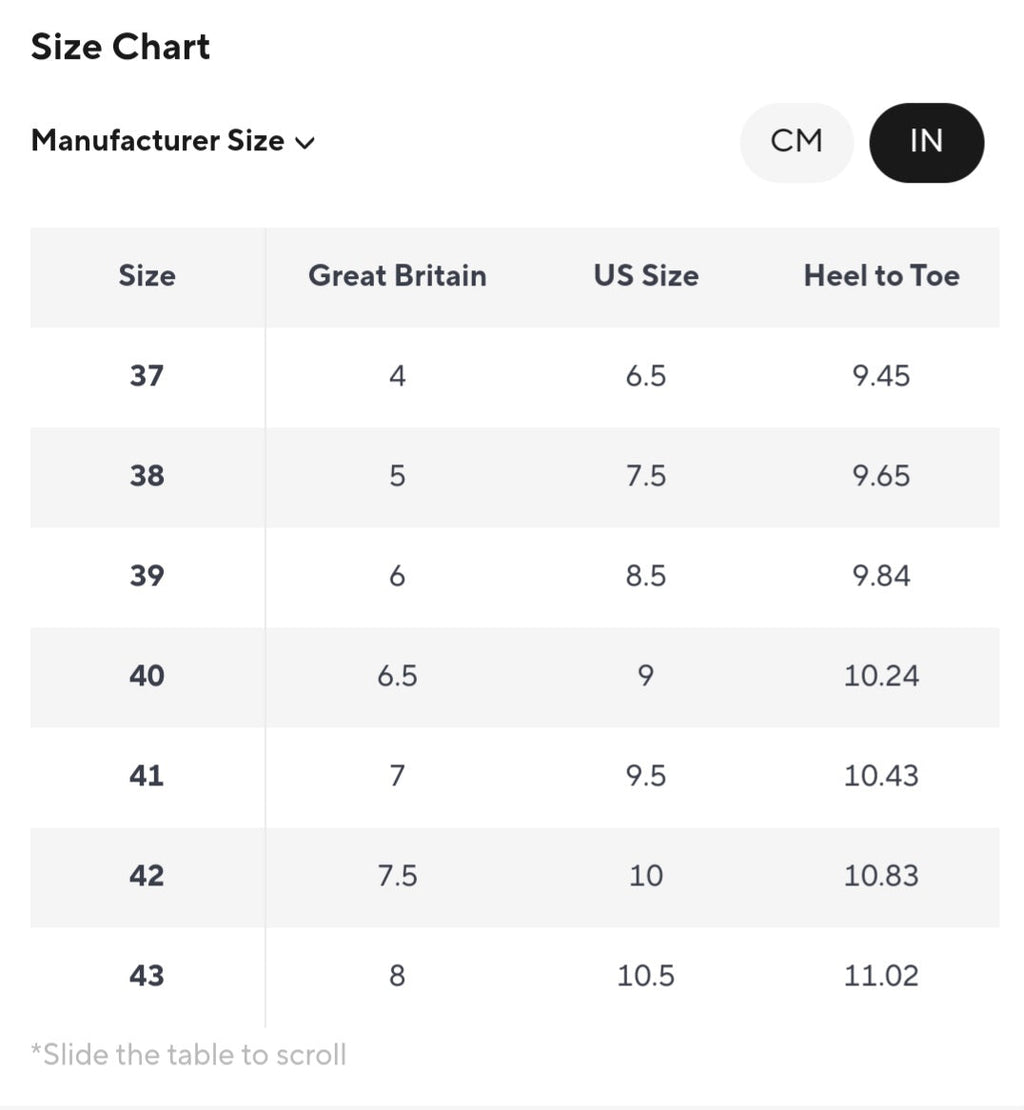Image resolution: width=1024 pixels, height=1110 pixels.
Task: Click the Great Britain column header
Action: [x=397, y=276]
